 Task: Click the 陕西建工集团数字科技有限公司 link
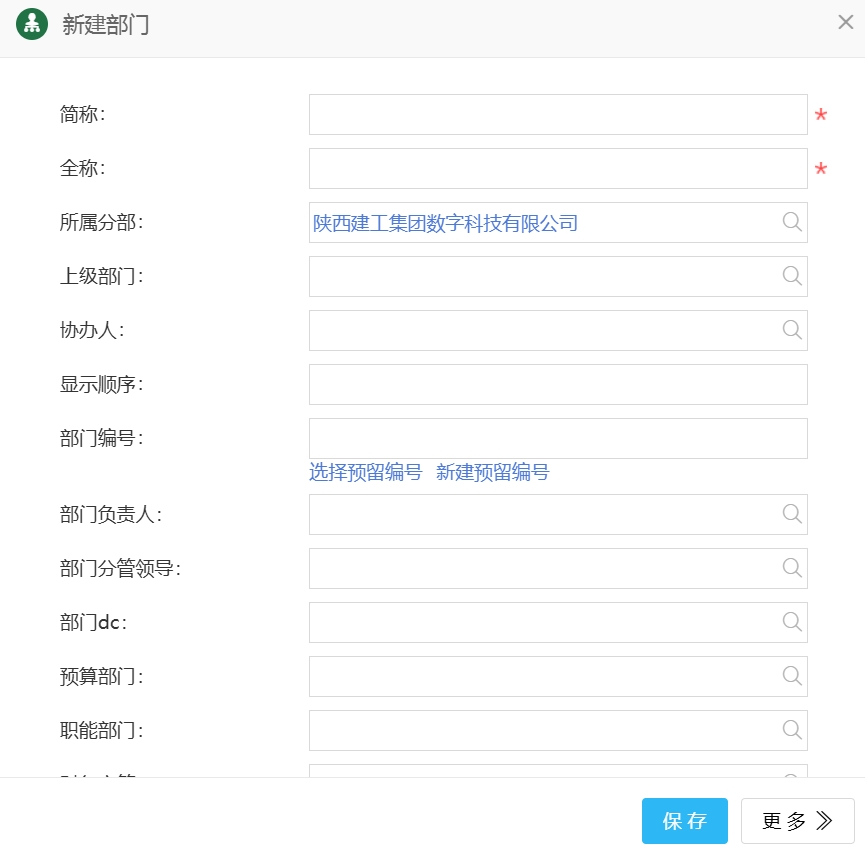446,223
